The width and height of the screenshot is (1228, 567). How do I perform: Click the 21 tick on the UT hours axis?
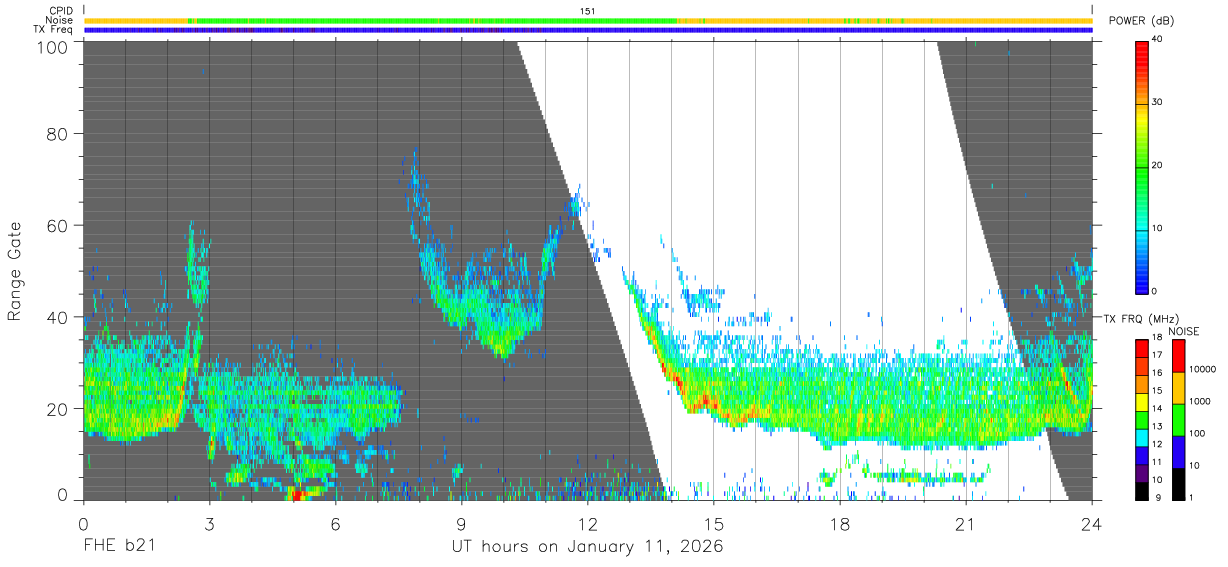pyautogui.click(x=966, y=523)
